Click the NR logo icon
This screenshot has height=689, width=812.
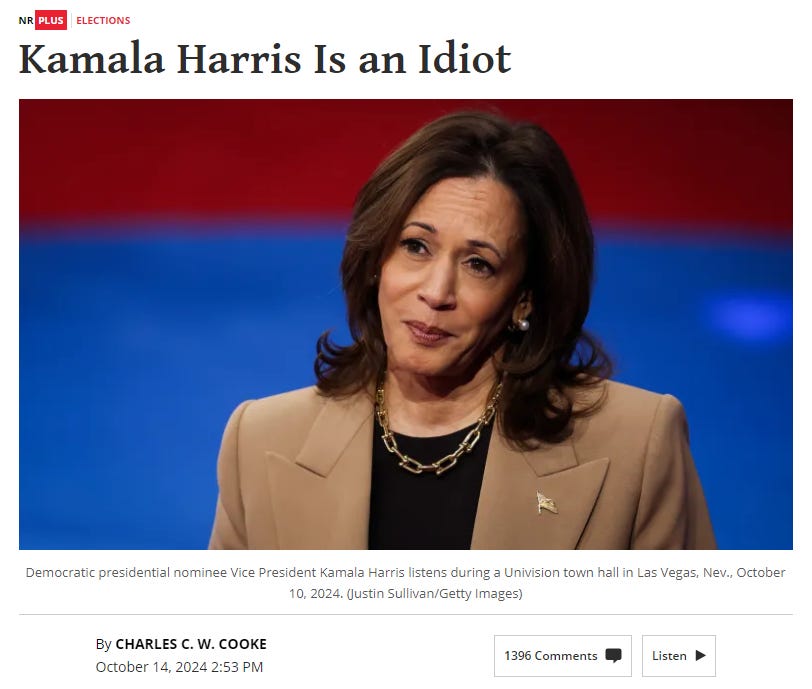26,20
